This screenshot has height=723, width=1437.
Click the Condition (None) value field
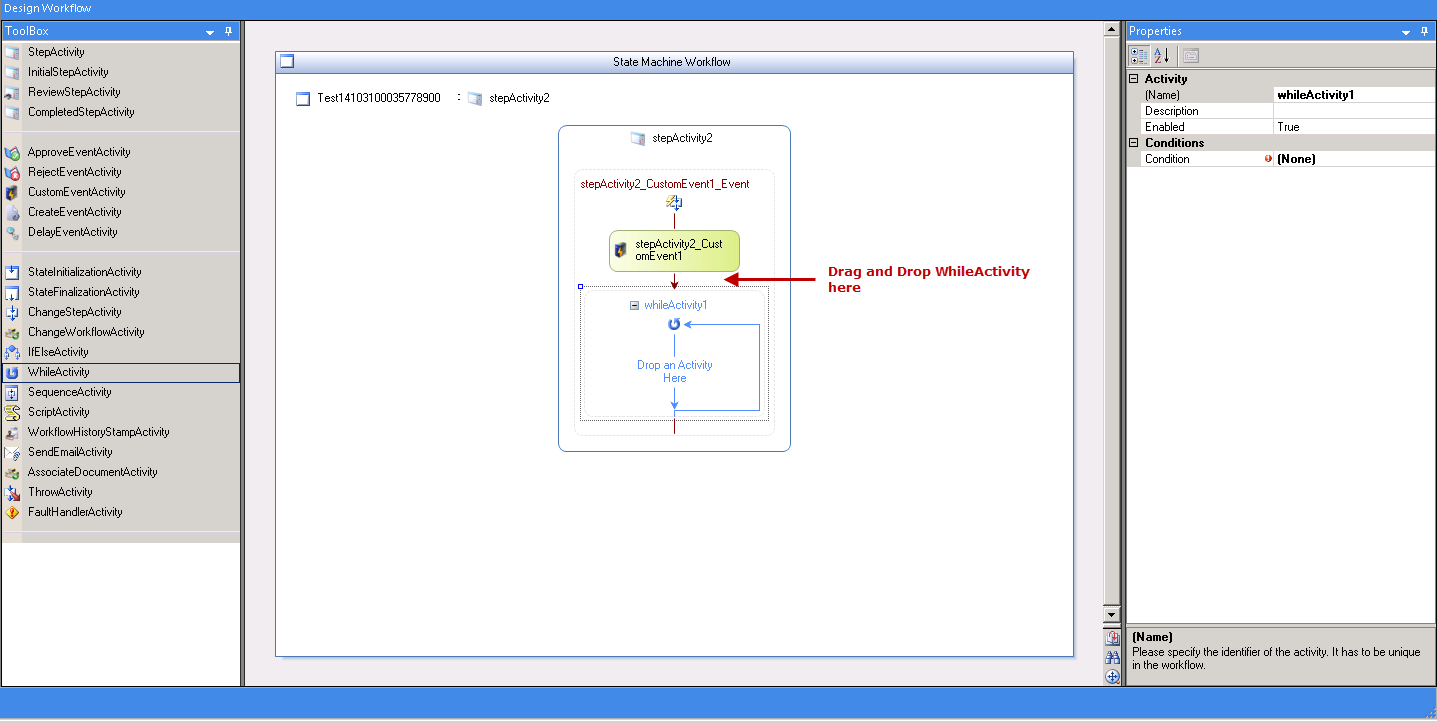point(1354,159)
